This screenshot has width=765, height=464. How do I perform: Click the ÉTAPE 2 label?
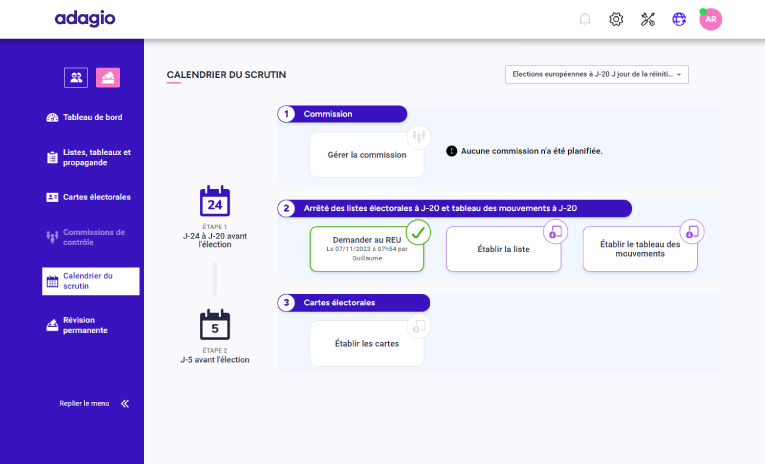215,350
